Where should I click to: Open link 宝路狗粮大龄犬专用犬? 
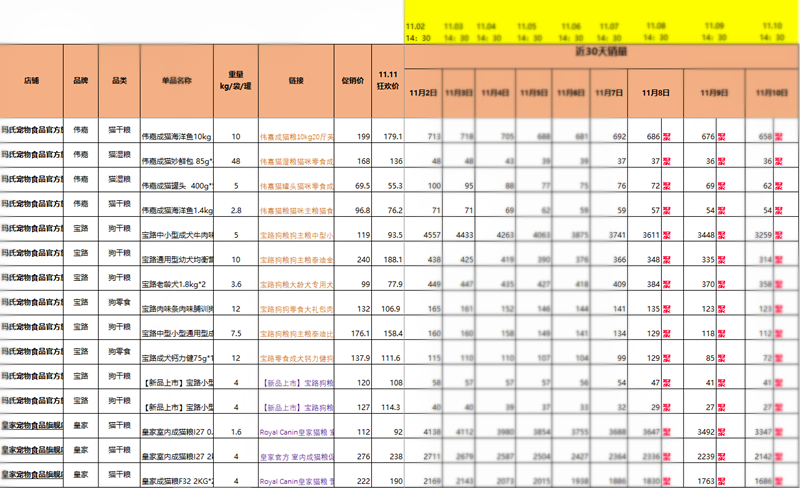296,284
